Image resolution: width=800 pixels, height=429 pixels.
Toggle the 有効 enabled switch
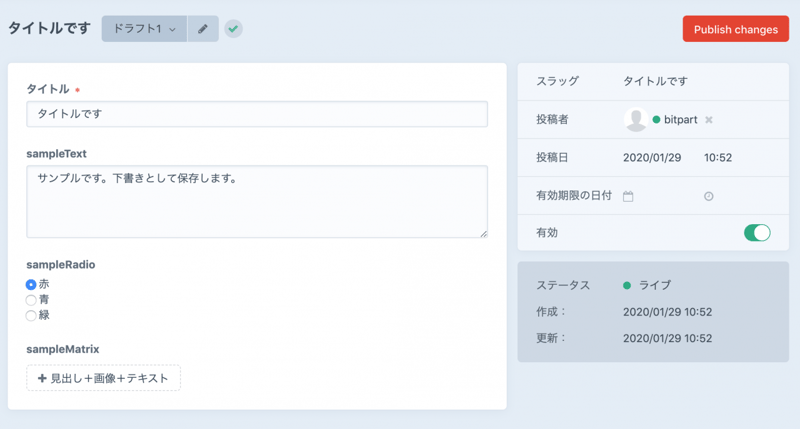click(x=757, y=233)
